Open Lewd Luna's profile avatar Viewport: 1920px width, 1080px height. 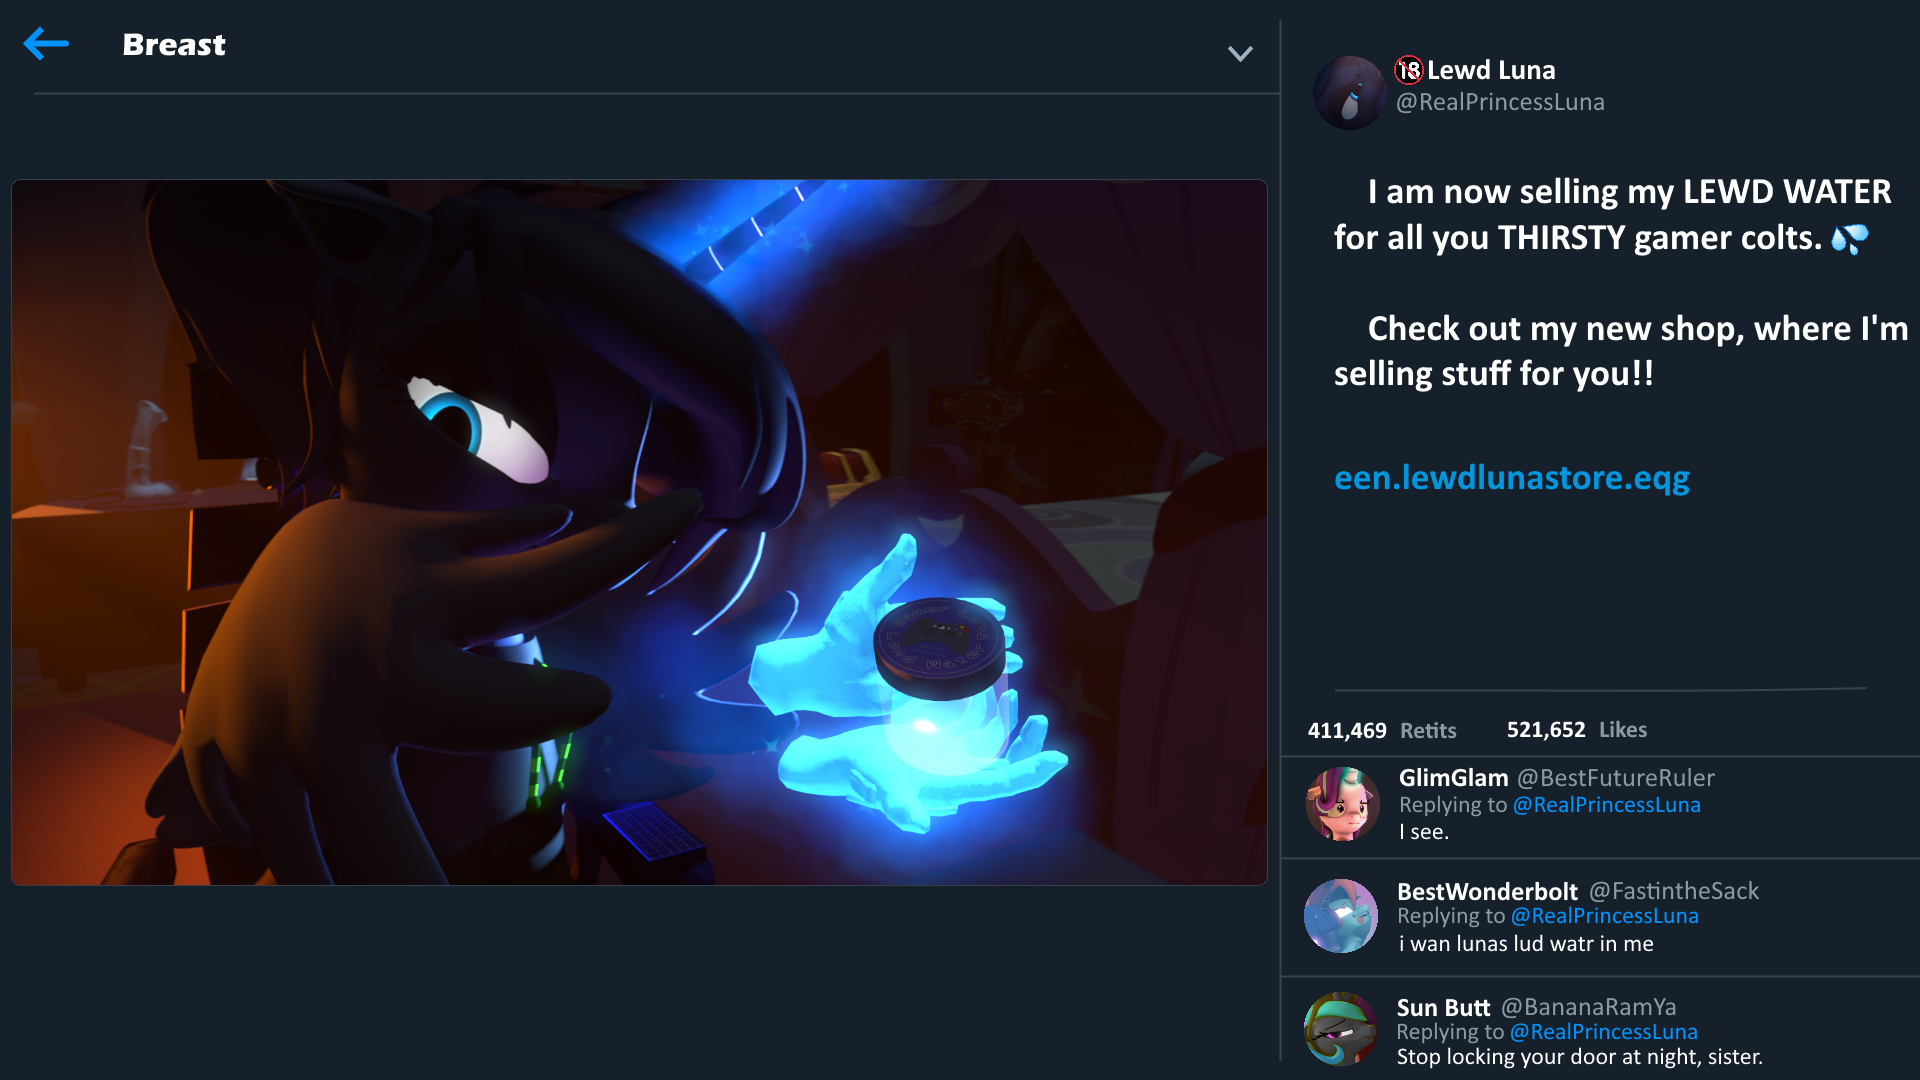click(1349, 92)
